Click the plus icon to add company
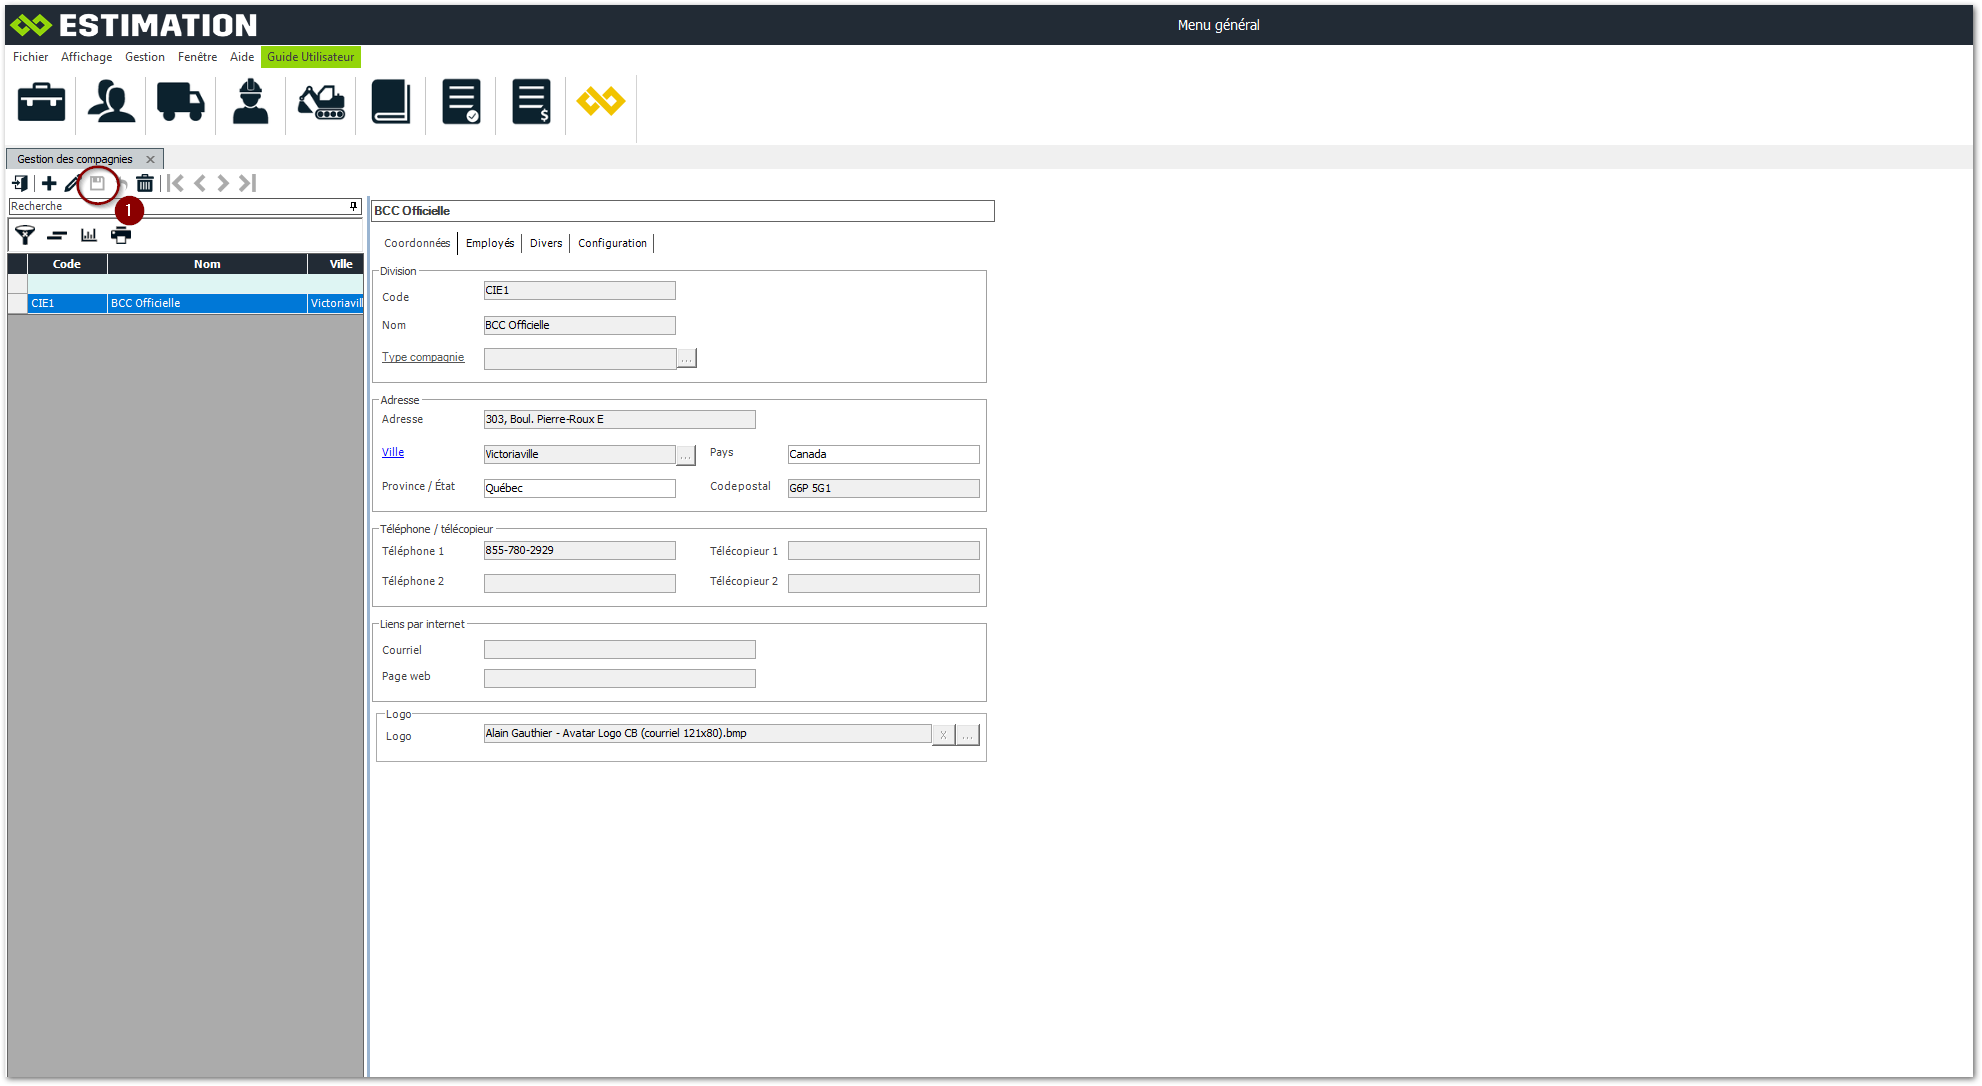This screenshot has height=1086, width=1982. click(49, 183)
